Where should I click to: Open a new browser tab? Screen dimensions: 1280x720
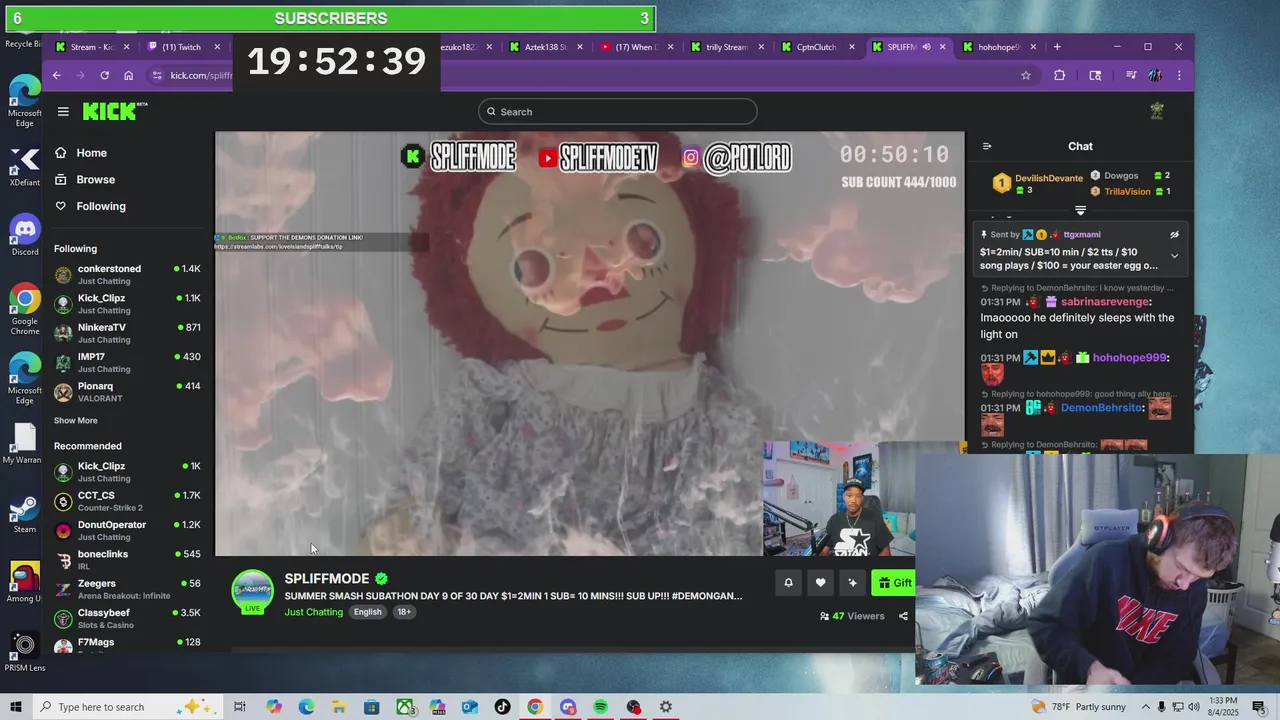tap(1057, 47)
